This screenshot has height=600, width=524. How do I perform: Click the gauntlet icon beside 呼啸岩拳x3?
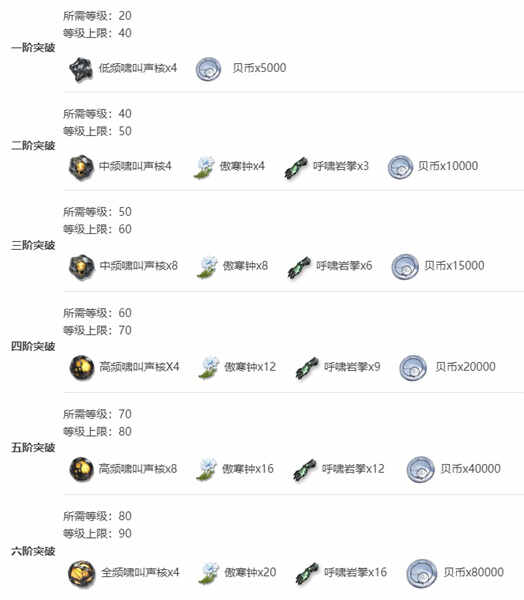point(296,168)
